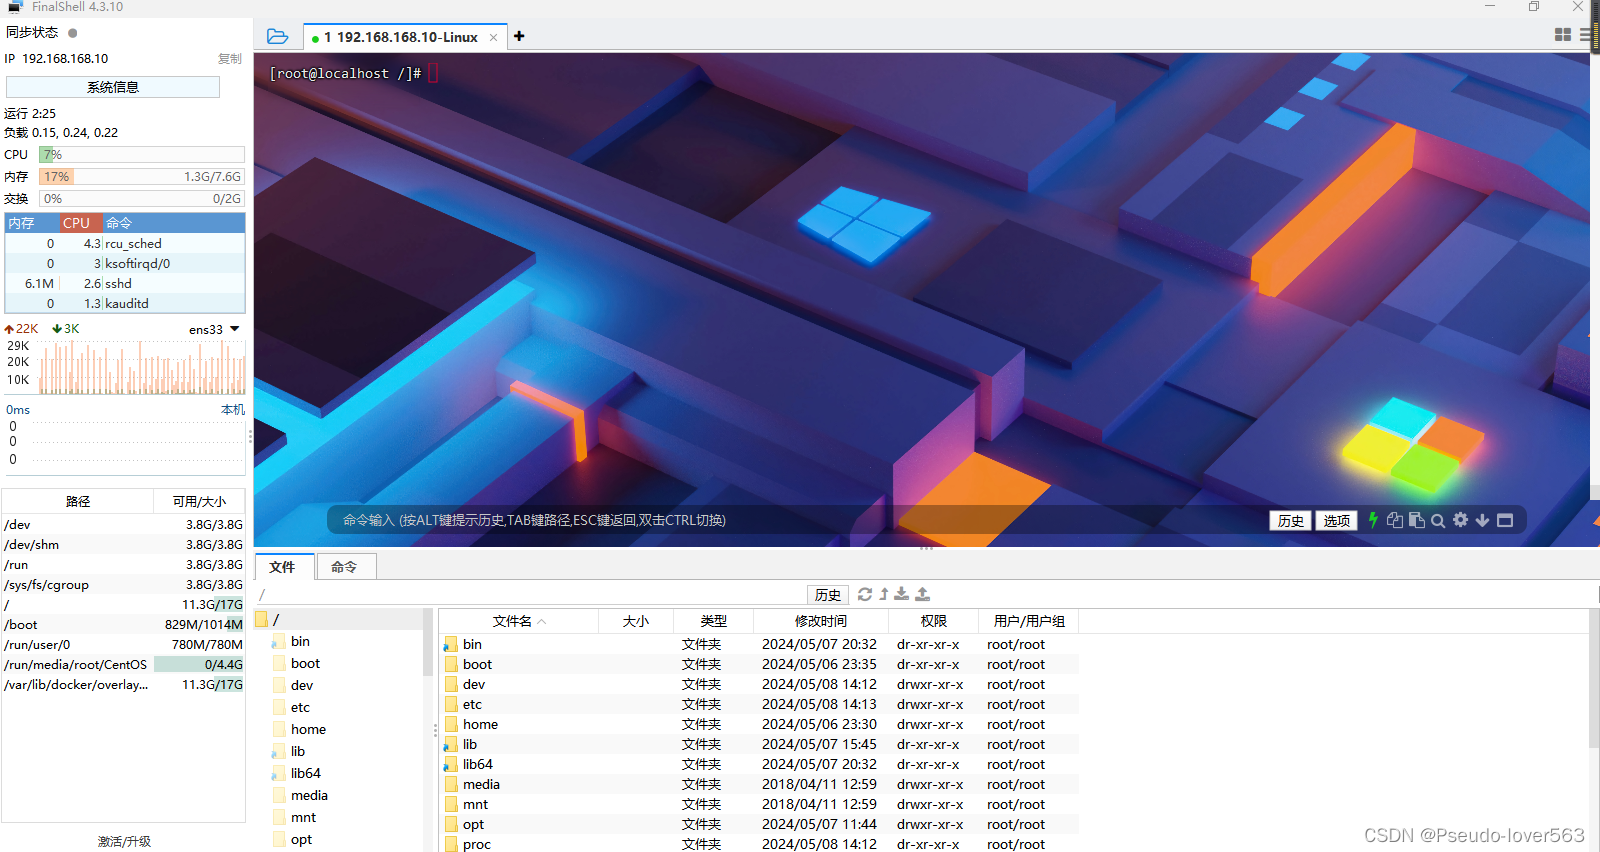This screenshot has width=1600, height=852.
Task: Click the upload file icon
Action: click(x=922, y=594)
